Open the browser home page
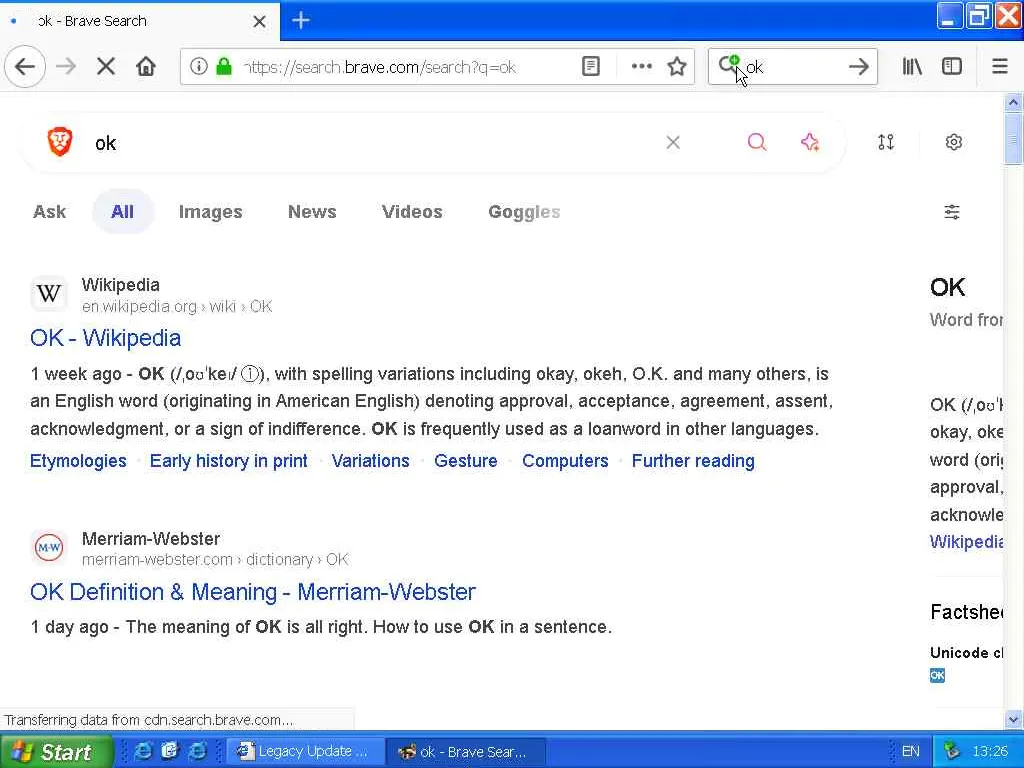 (146, 67)
